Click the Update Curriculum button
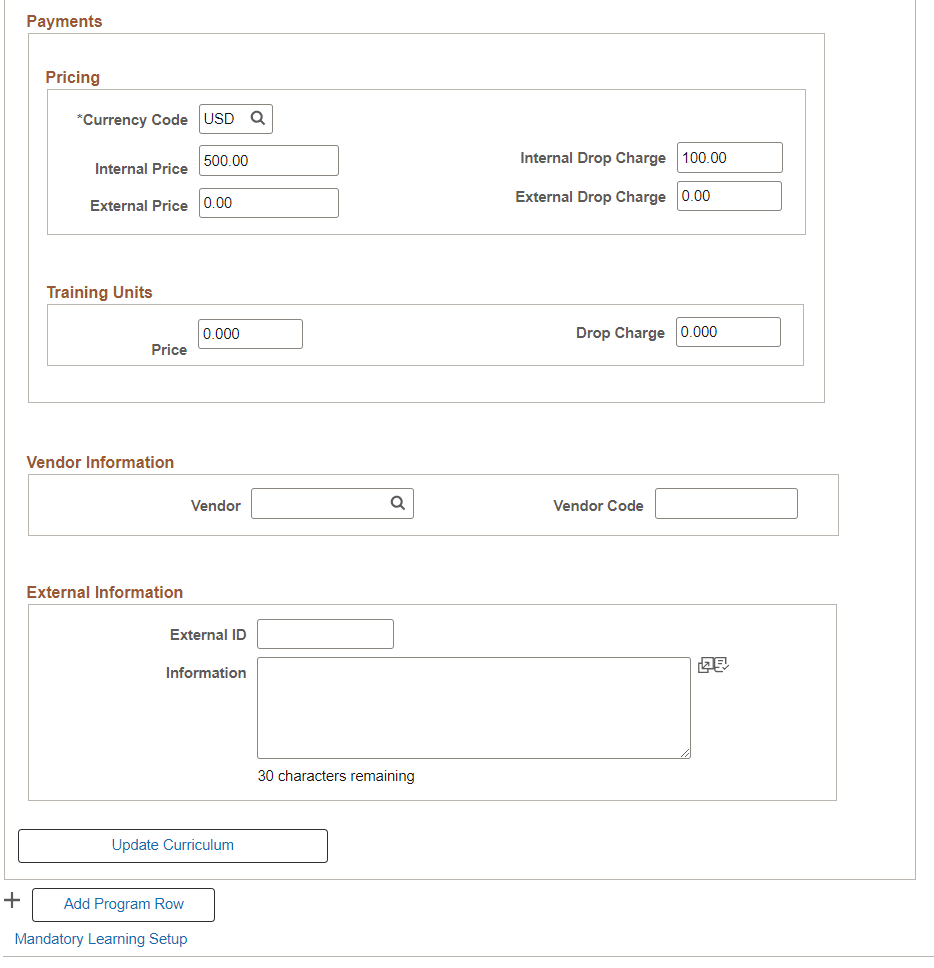The height and width of the screenshot is (968, 934). coord(173,846)
